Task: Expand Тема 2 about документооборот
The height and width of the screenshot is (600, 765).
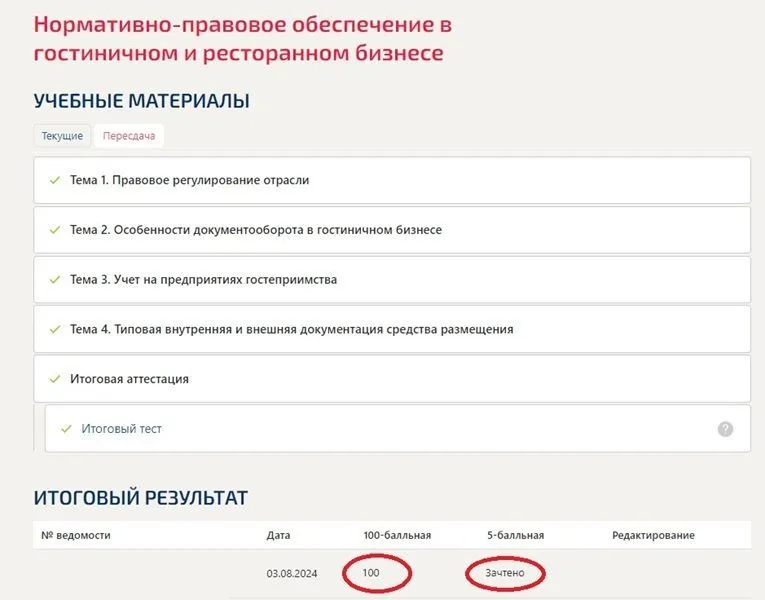Action: (255, 230)
